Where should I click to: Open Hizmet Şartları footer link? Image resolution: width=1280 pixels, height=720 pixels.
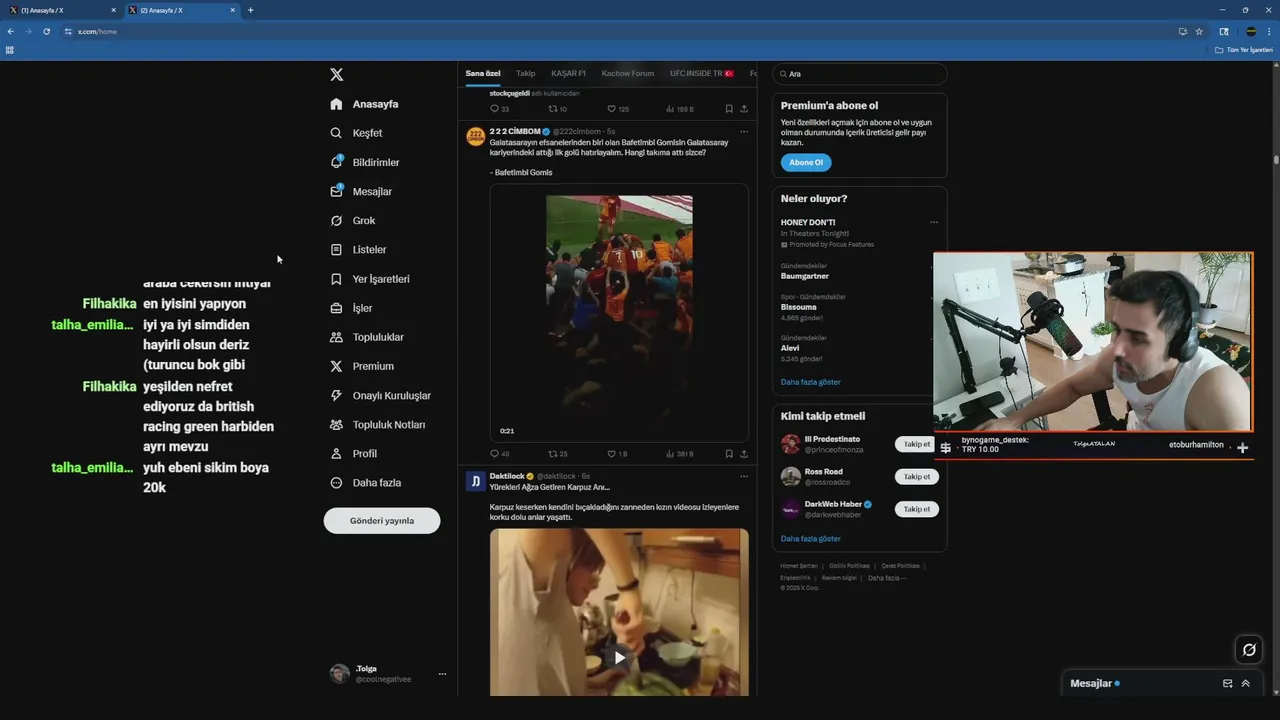tap(799, 566)
